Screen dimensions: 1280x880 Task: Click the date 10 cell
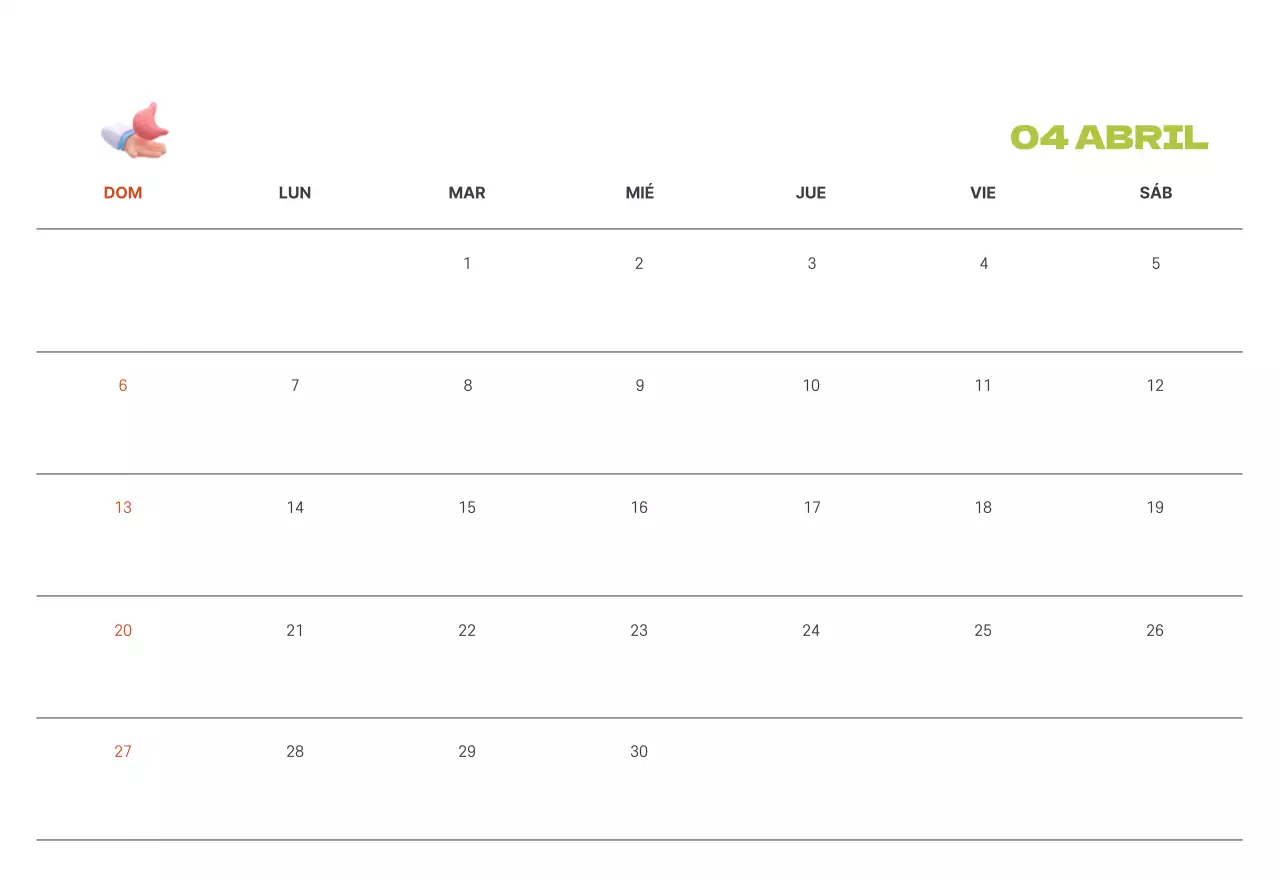coord(811,386)
